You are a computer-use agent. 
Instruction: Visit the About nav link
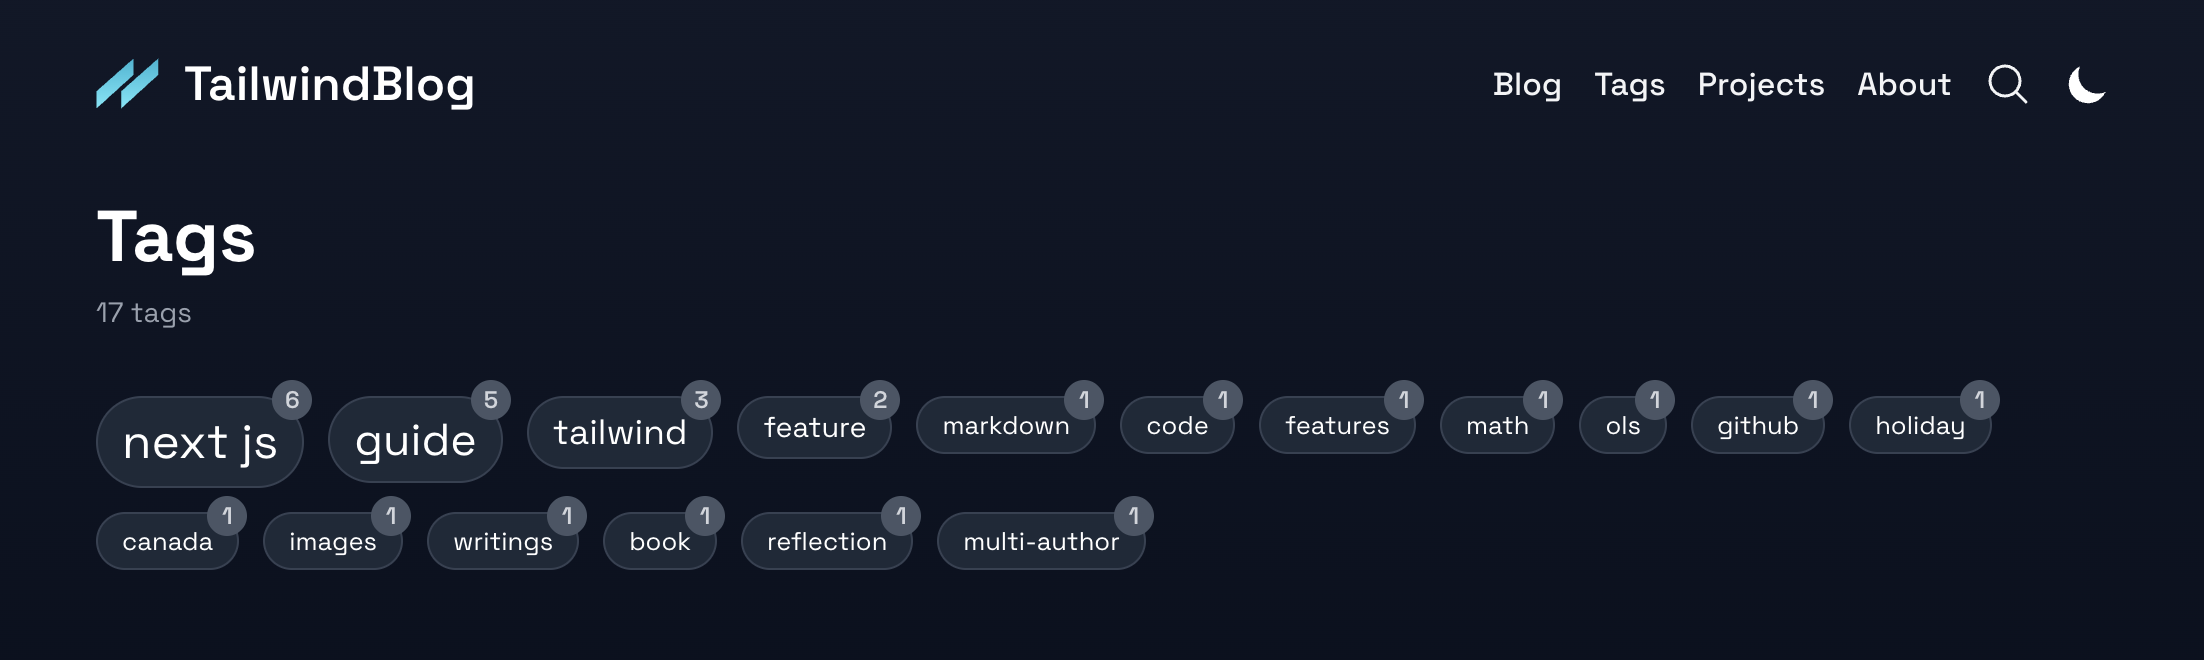pos(1903,84)
